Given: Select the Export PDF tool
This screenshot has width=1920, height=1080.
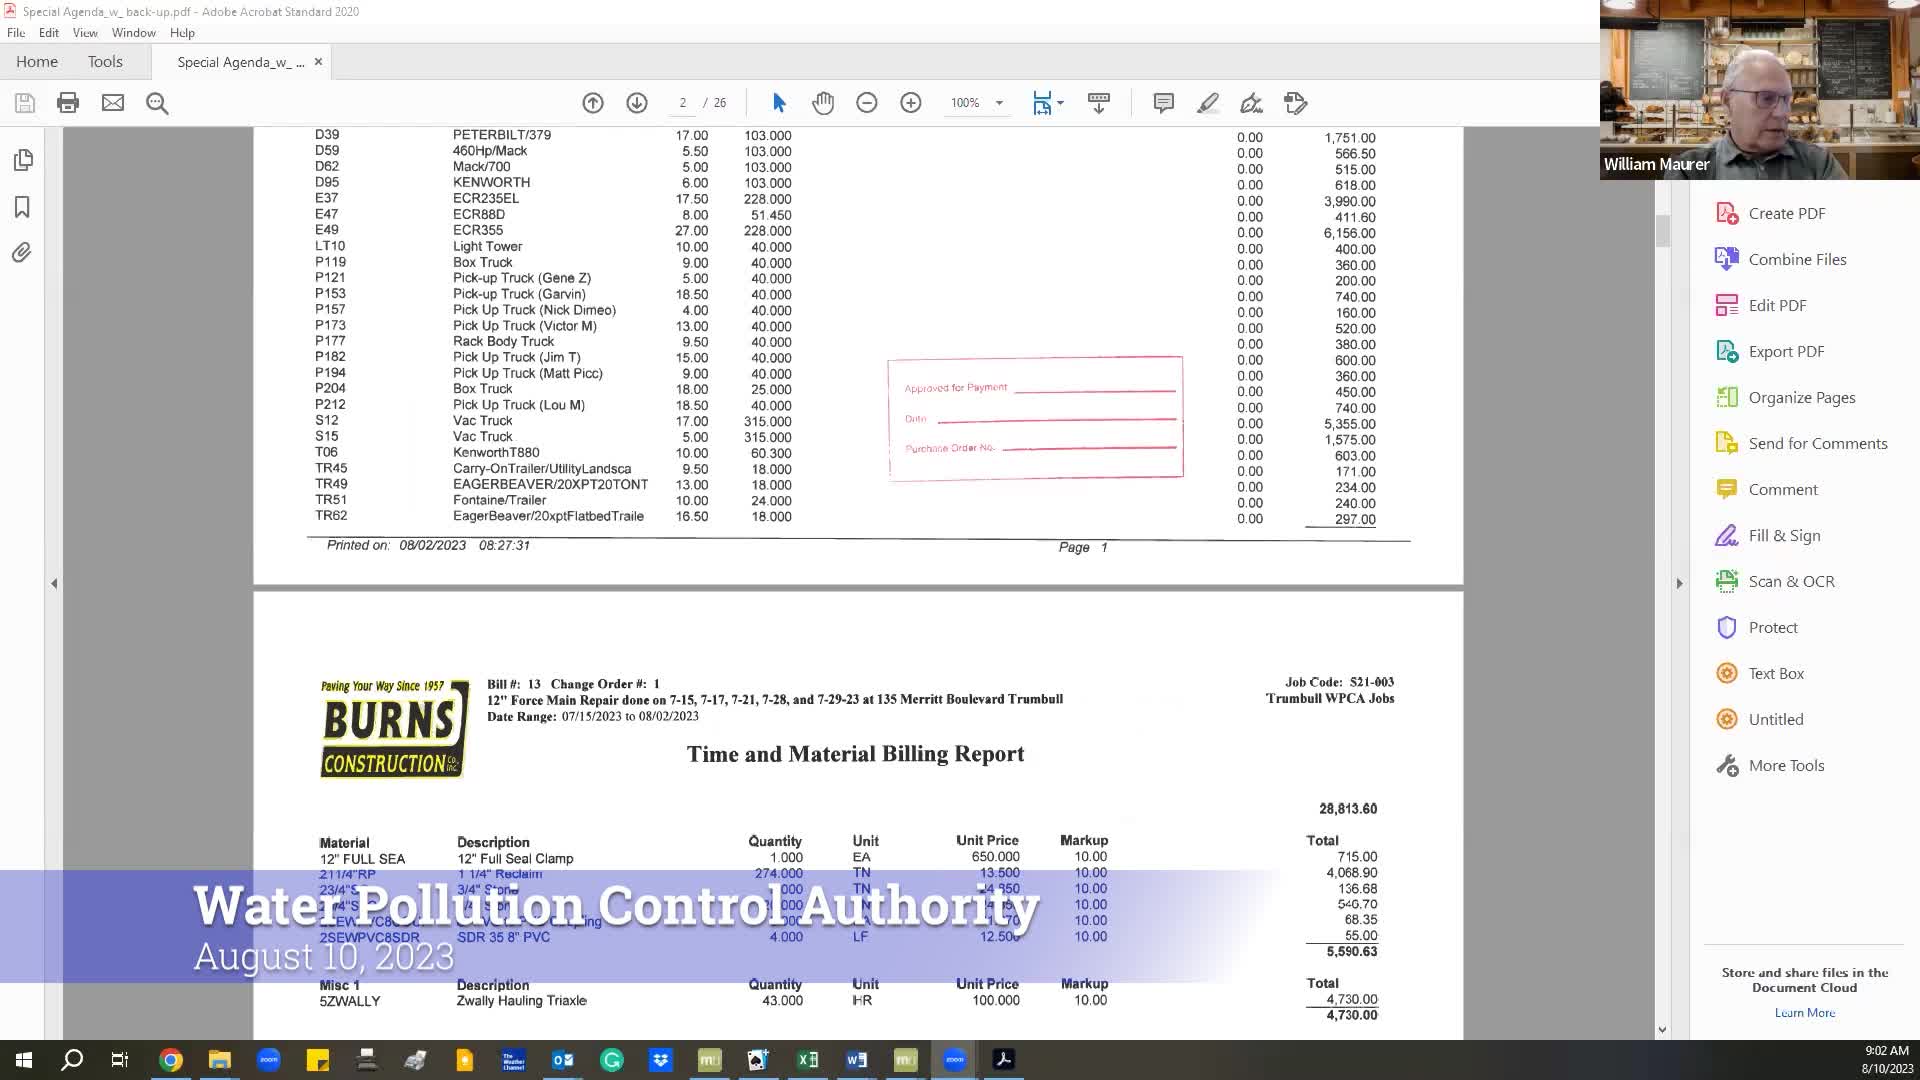Looking at the screenshot, I should (1786, 351).
